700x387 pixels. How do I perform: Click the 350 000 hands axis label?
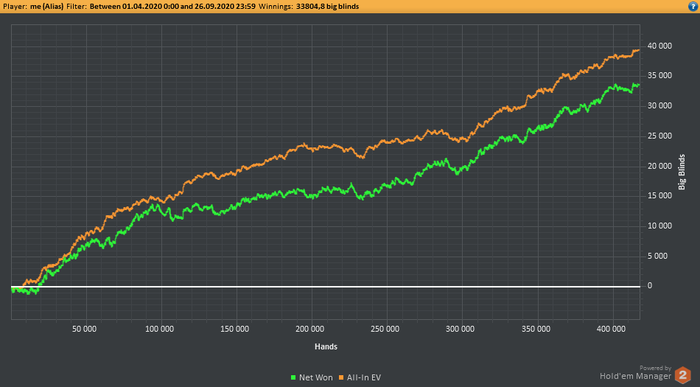tap(536, 329)
